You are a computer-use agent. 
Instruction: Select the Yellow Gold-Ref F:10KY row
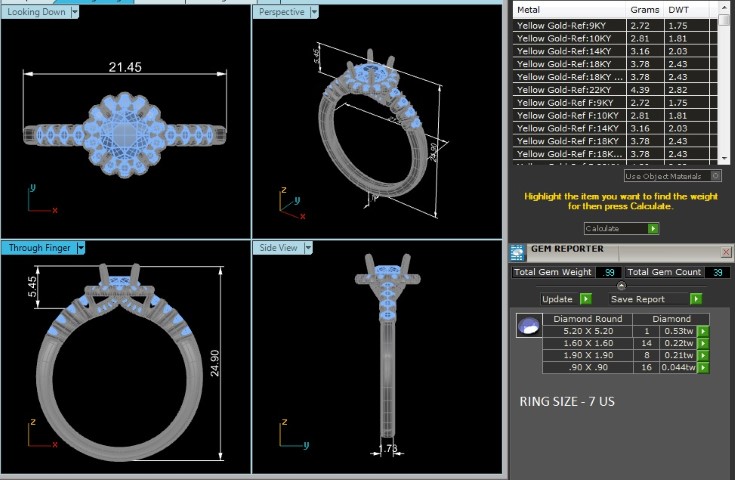click(x=615, y=115)
